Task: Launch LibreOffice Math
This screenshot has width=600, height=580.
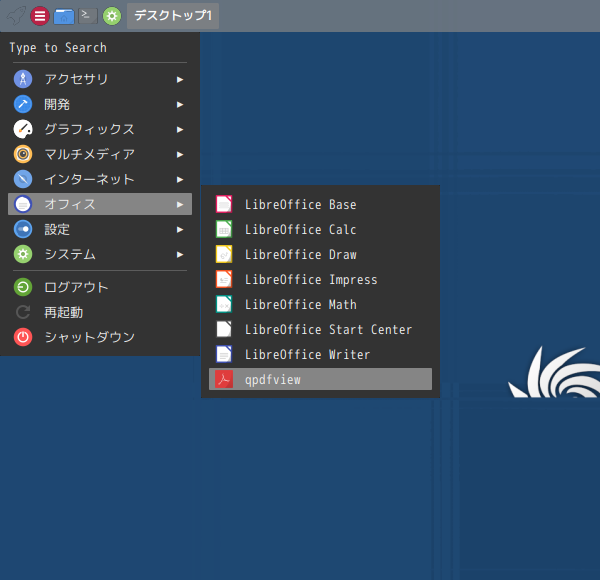Action: point(320,304)
